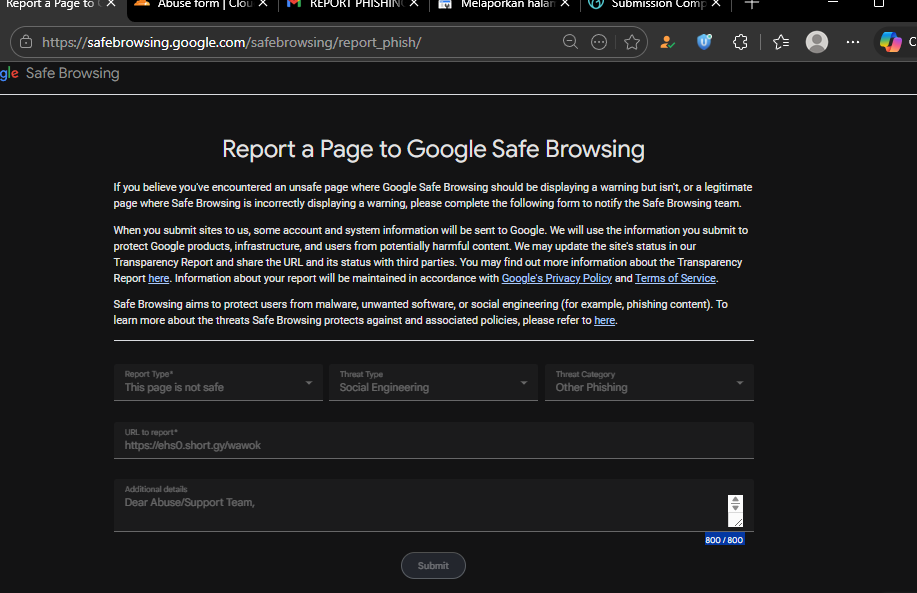Click the zoom out magnifier icon

click(570, 42)
